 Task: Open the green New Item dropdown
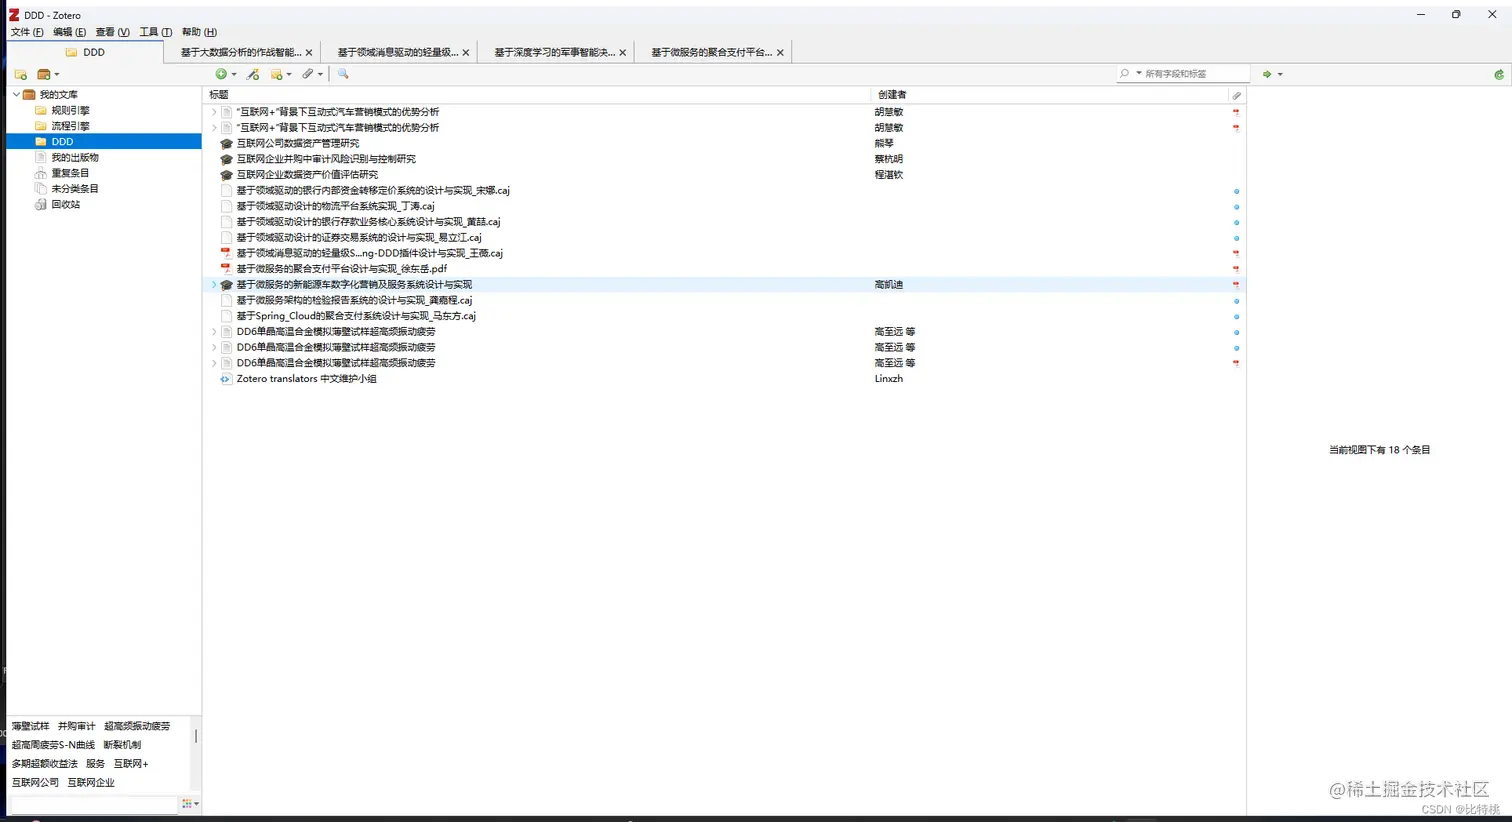(226, 74)
